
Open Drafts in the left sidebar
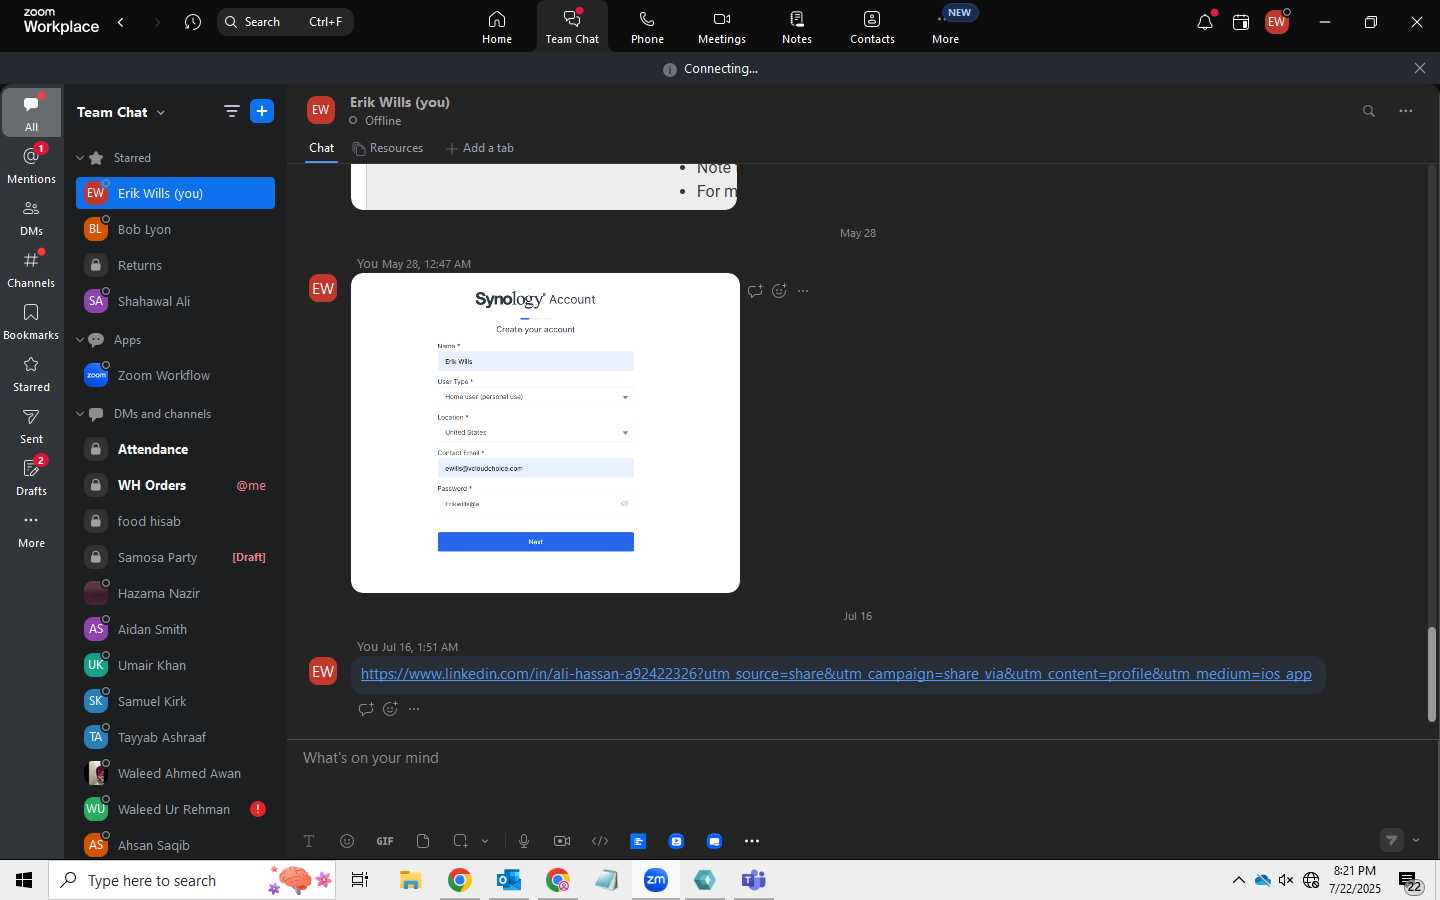click(32, 477)
